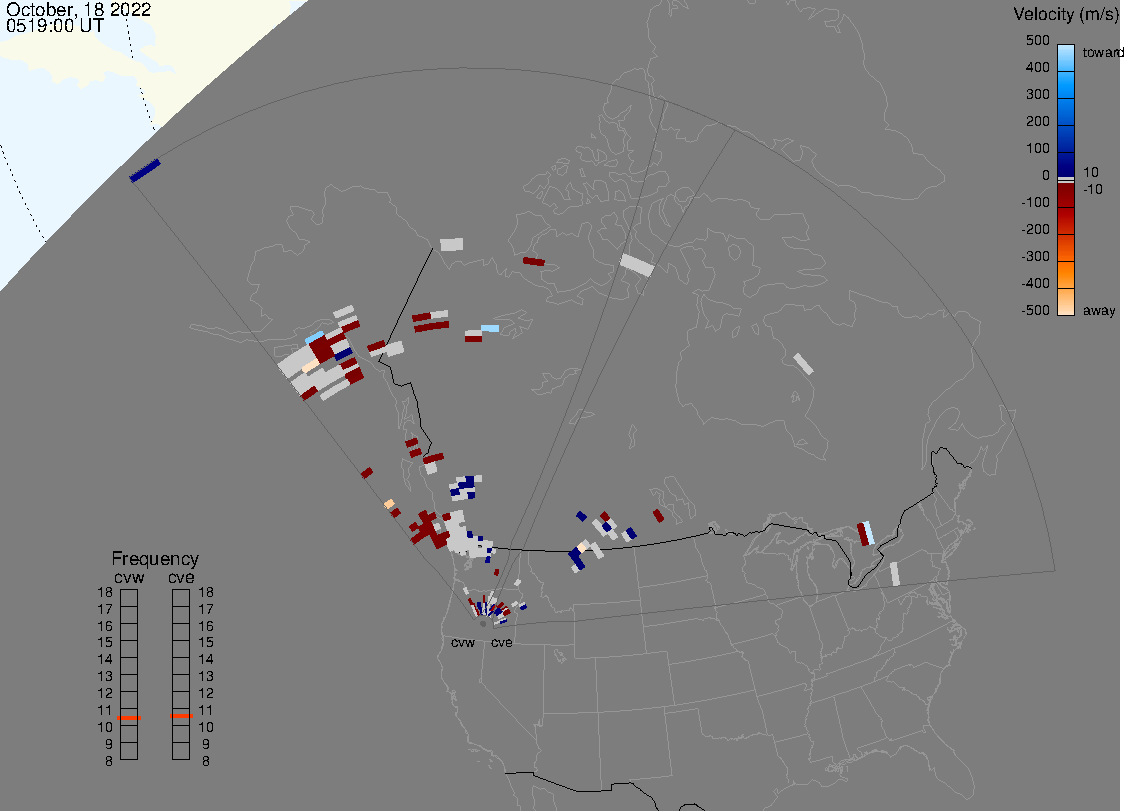Pick the orange segment between -400 and -300
Image resolution: width=1124 pixels, height=811 pixels.
coord(1066,275)
